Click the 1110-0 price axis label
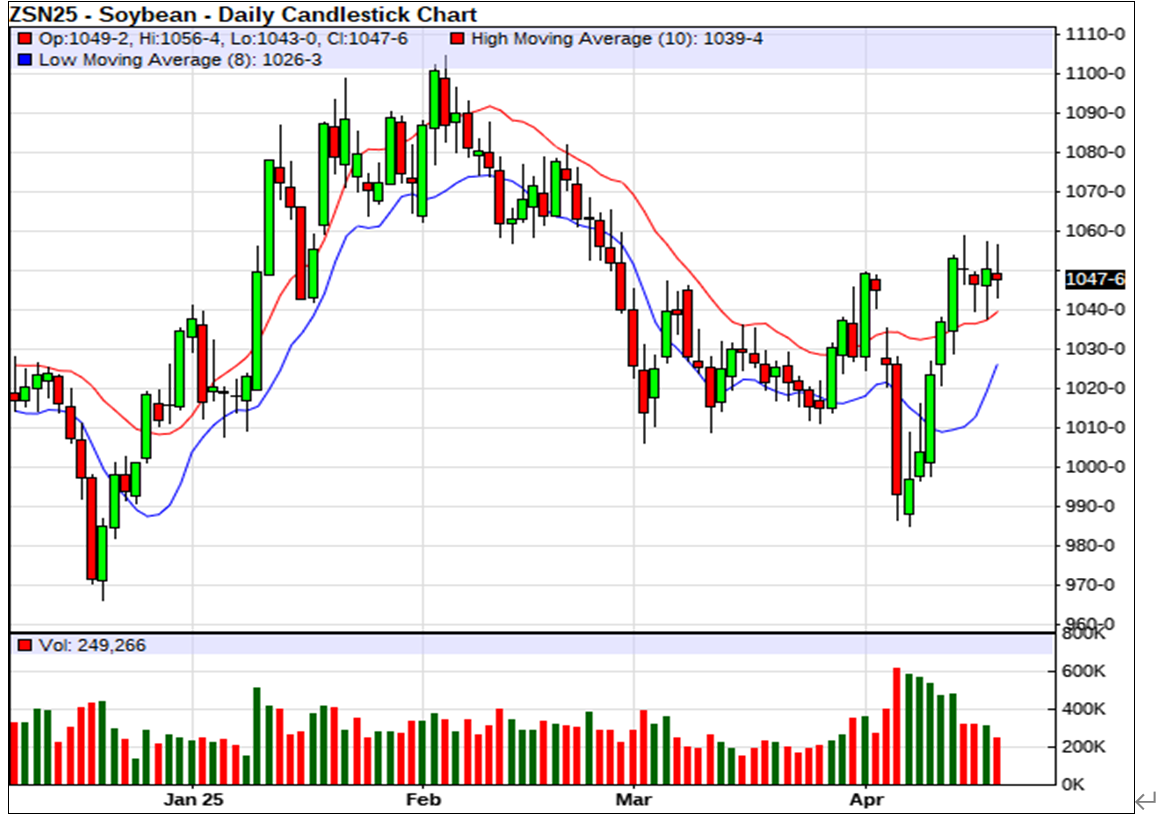The width and height of the screenshot is (1156, 815). (1096, 34)
